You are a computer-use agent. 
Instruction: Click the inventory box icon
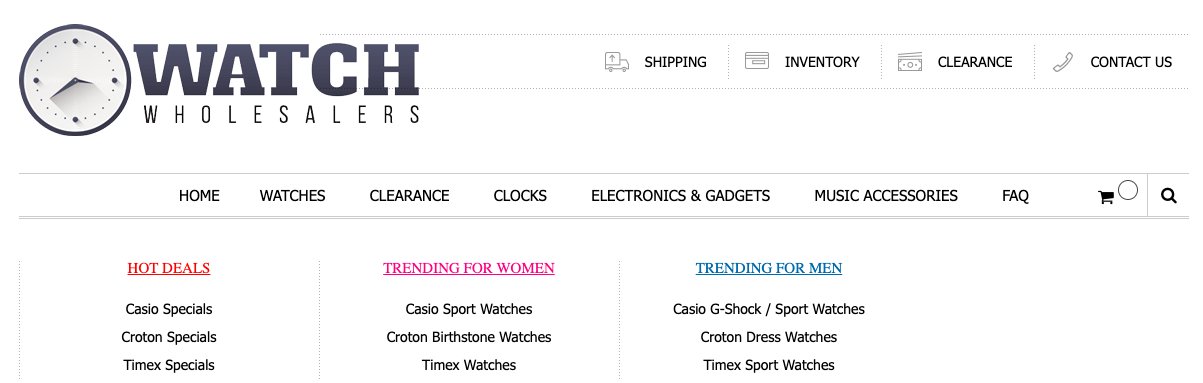[x=757, y=61]
